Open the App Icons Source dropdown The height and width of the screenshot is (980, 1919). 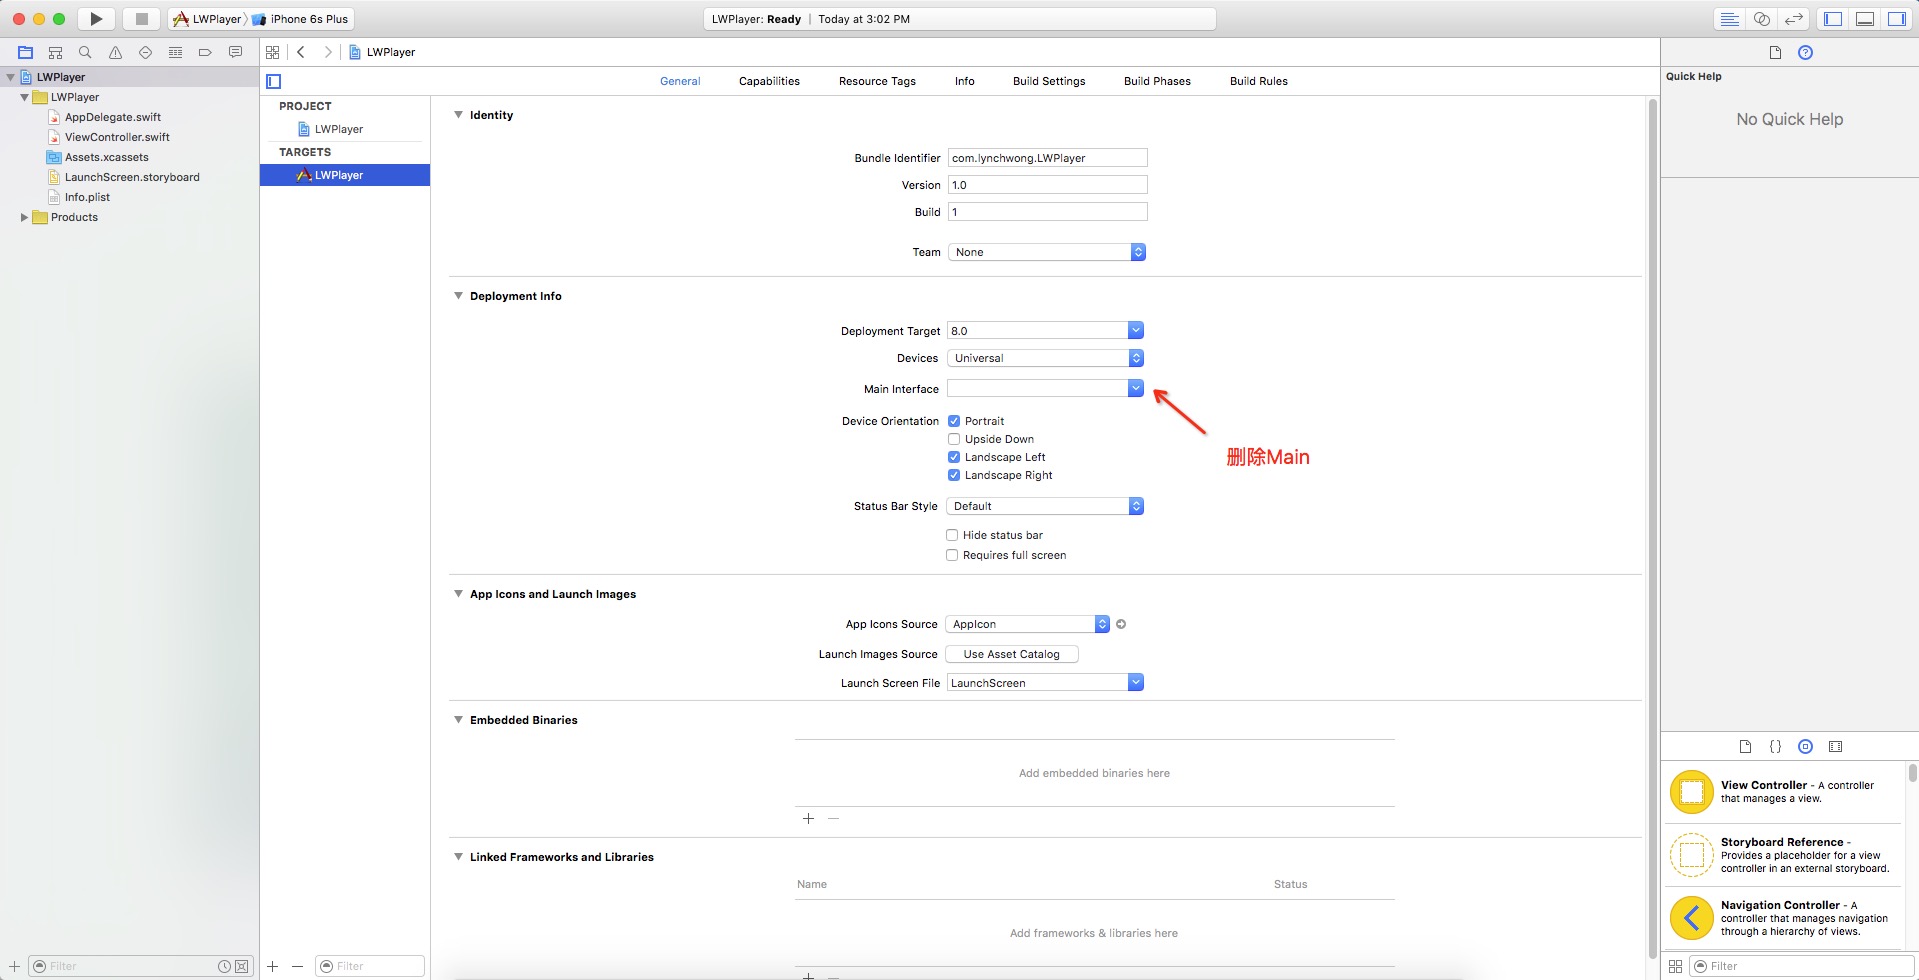[x=1028, y=624]
